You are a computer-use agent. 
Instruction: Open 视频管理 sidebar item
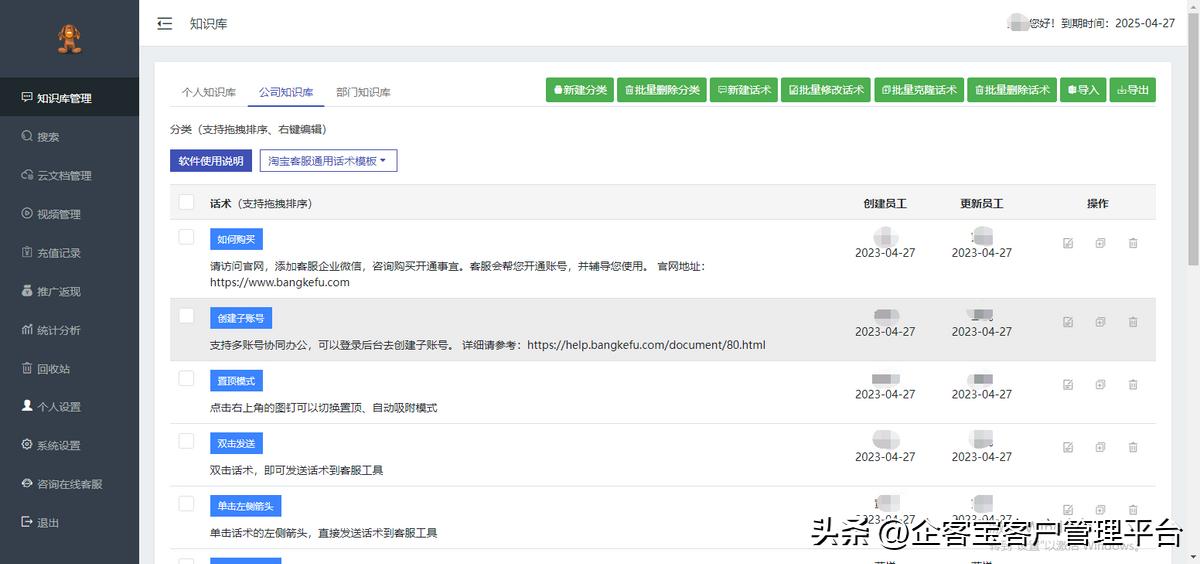[x=69, y=214]
